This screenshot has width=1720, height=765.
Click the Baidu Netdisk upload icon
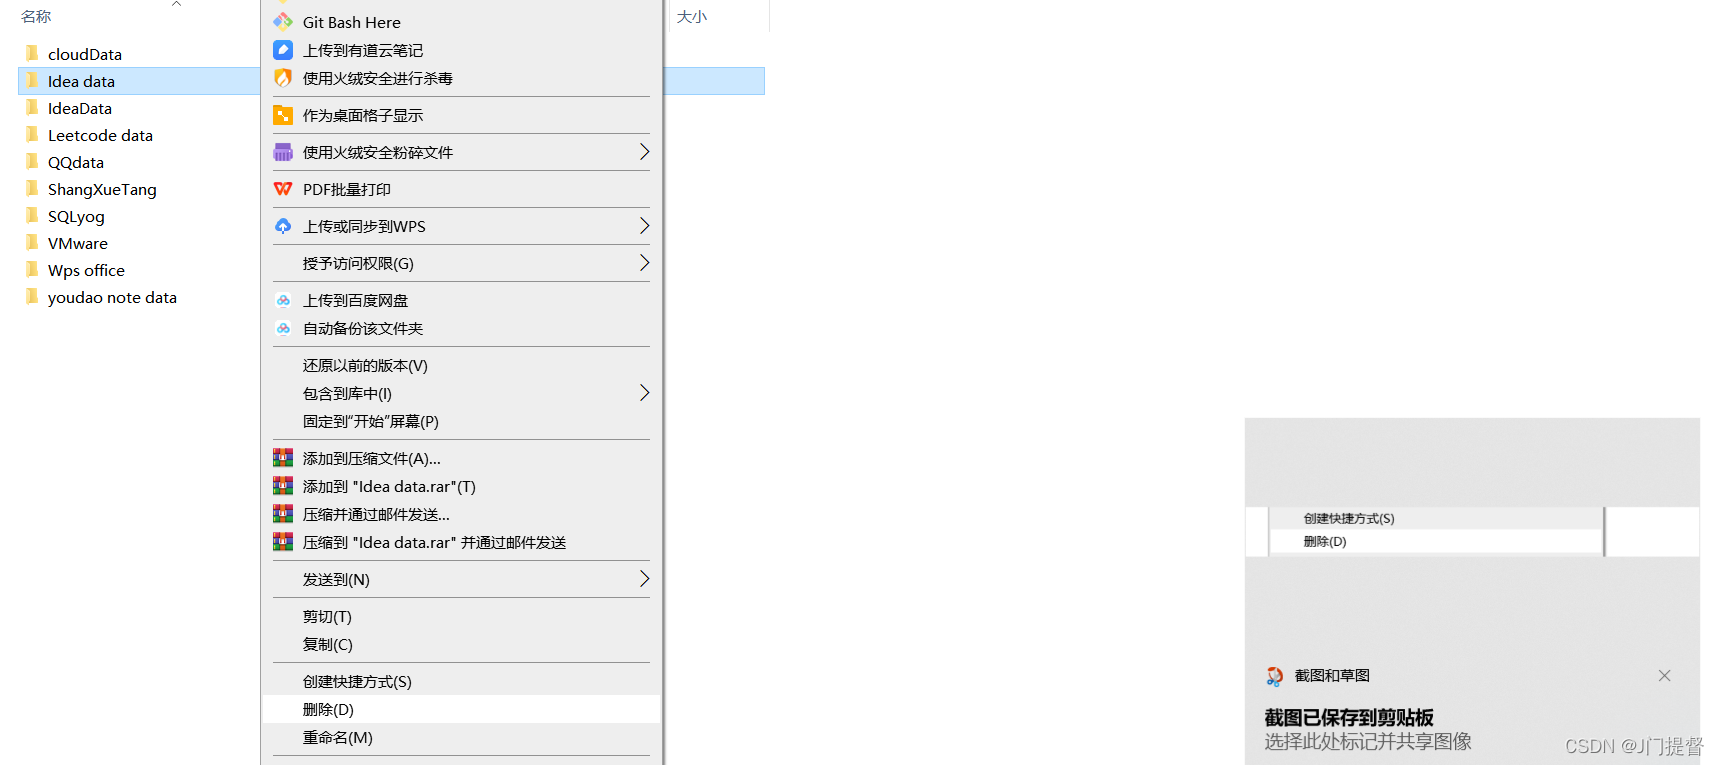point(283,300)
